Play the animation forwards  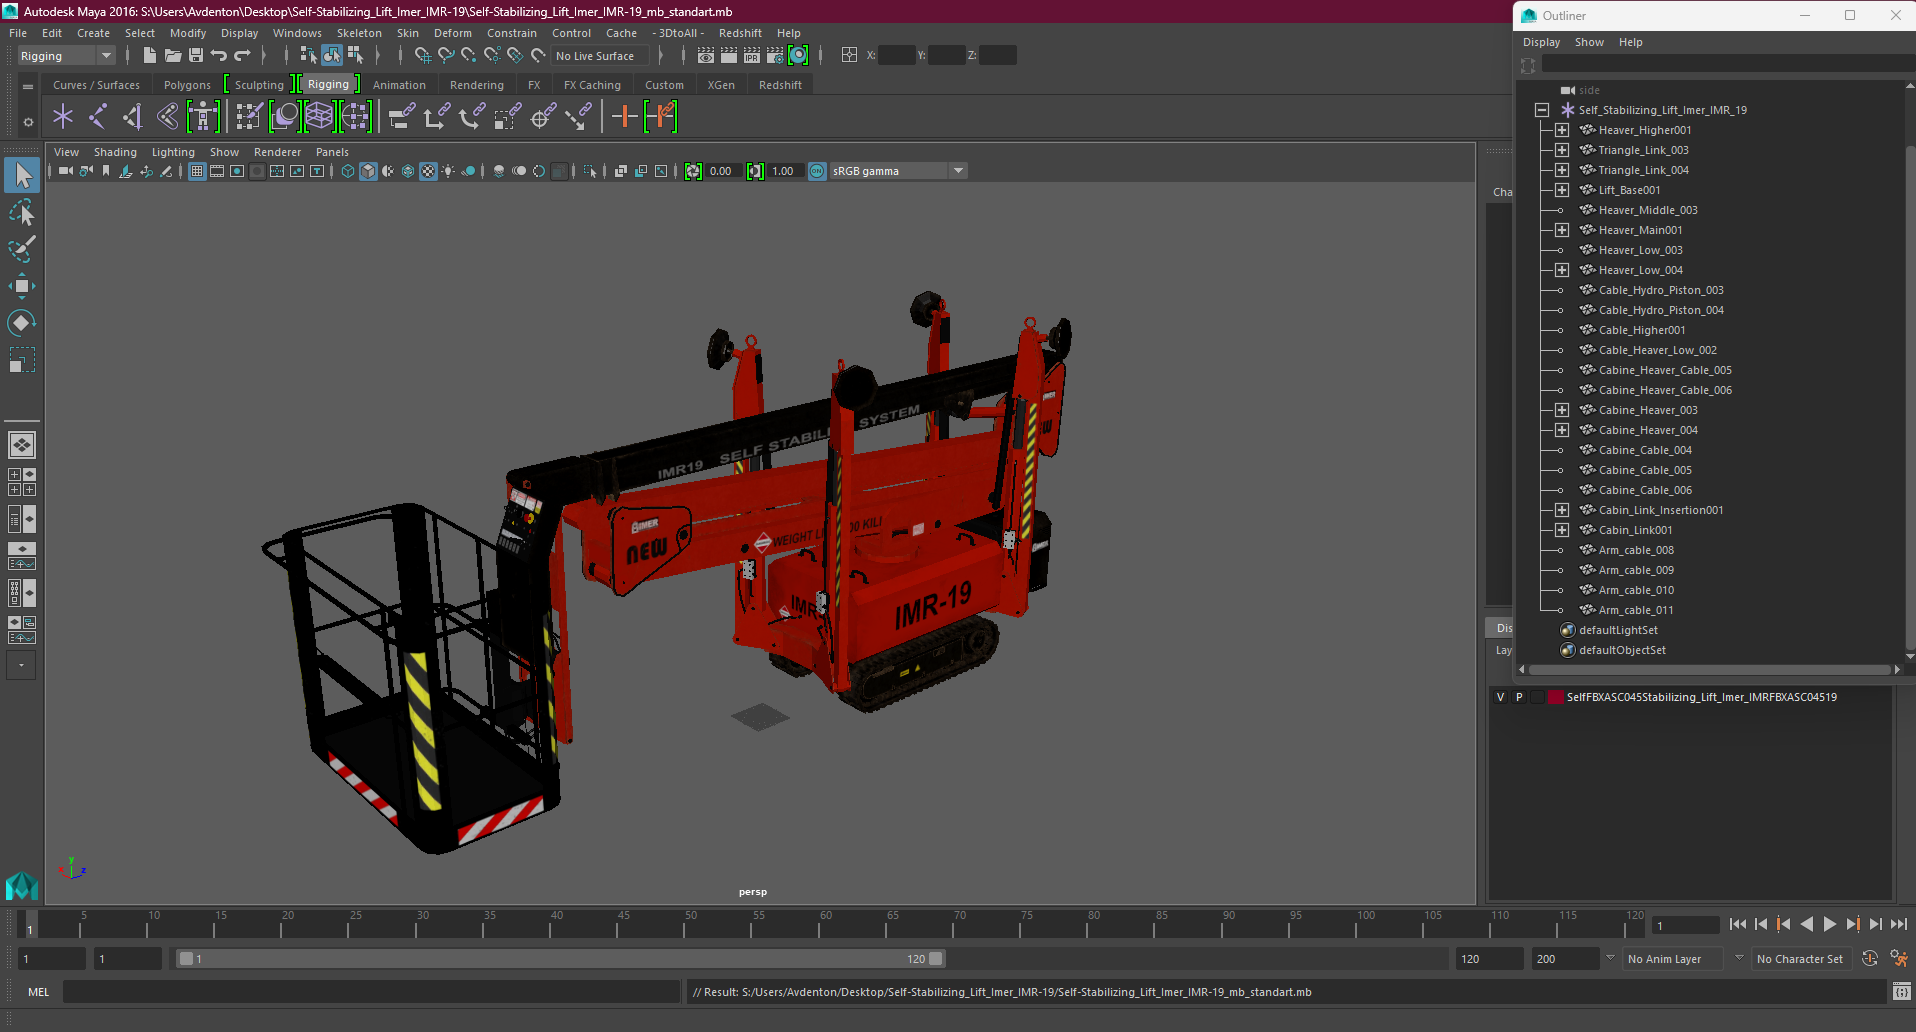click(x=1829, y=925)
